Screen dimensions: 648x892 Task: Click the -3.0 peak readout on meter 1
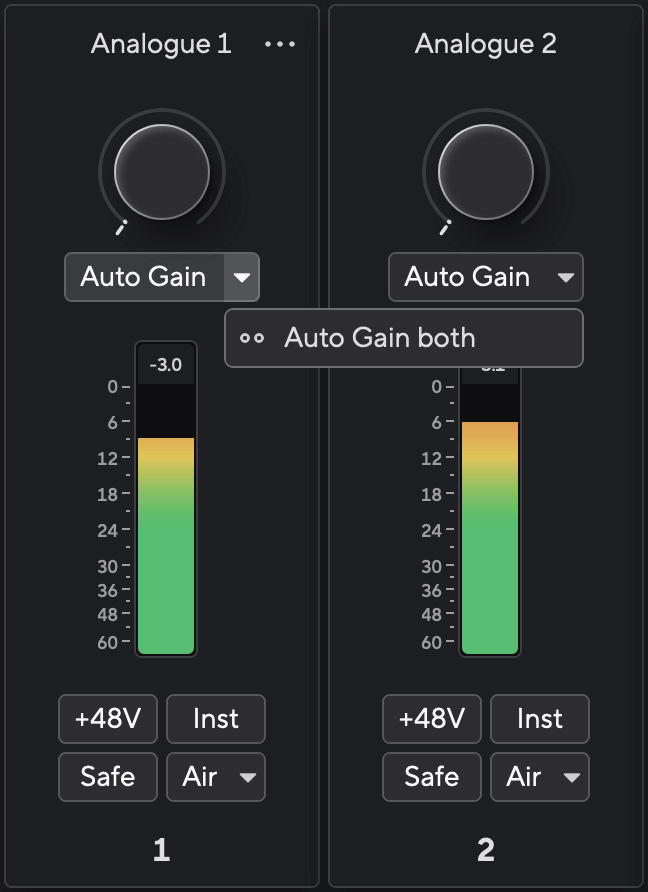(166, 365)
